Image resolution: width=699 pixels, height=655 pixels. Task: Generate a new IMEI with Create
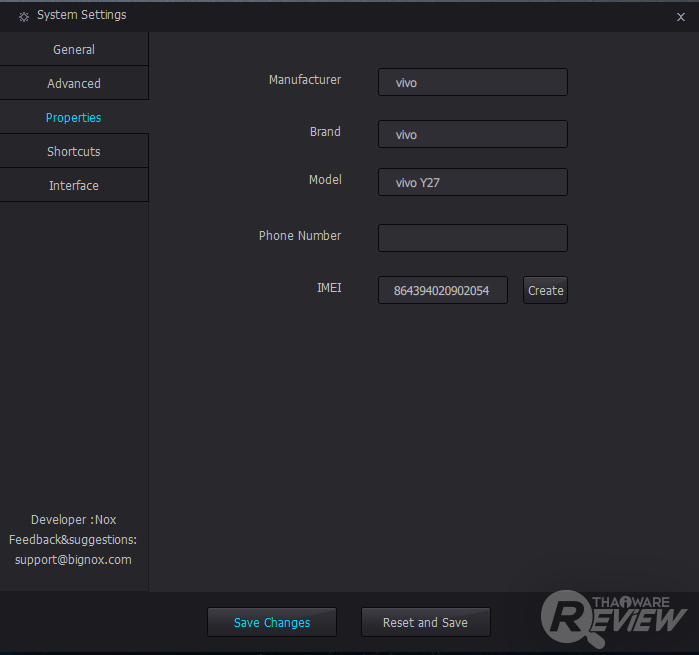point(545,290)
